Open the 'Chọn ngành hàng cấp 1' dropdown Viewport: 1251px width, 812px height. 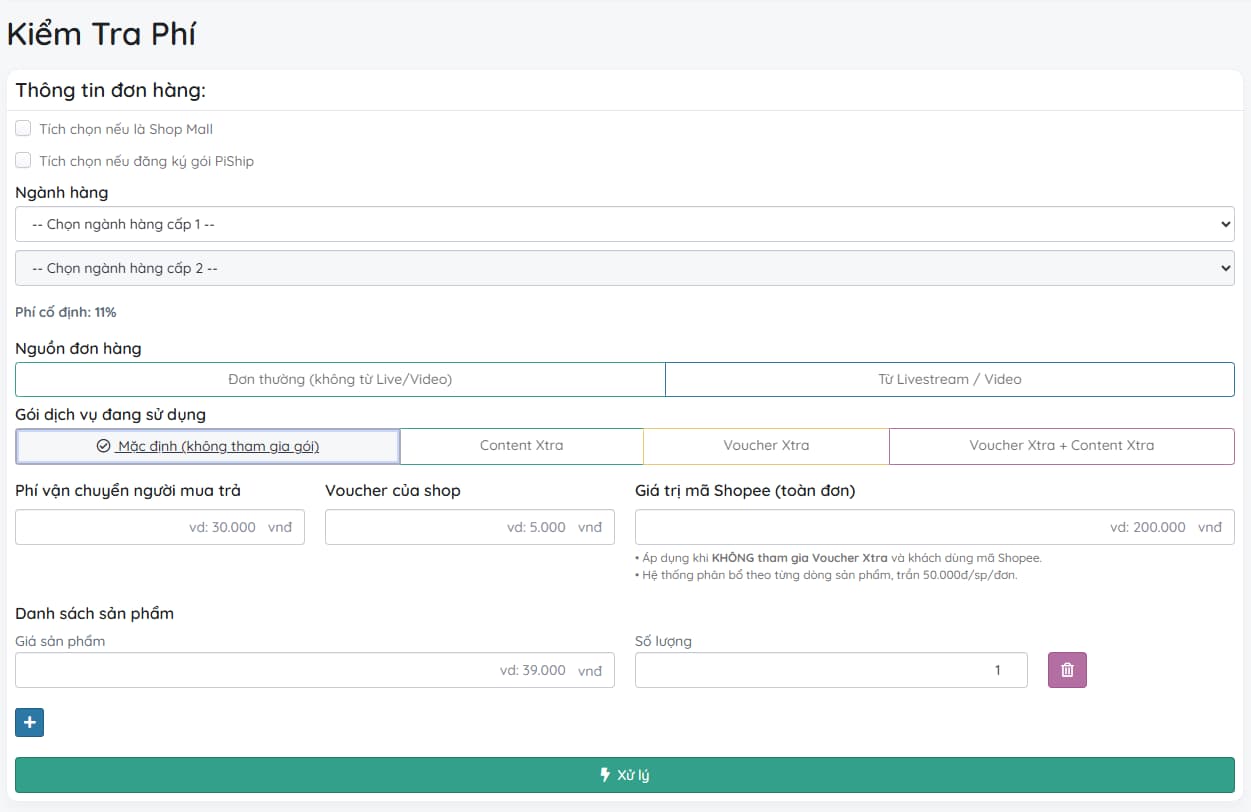click(624, 224)
